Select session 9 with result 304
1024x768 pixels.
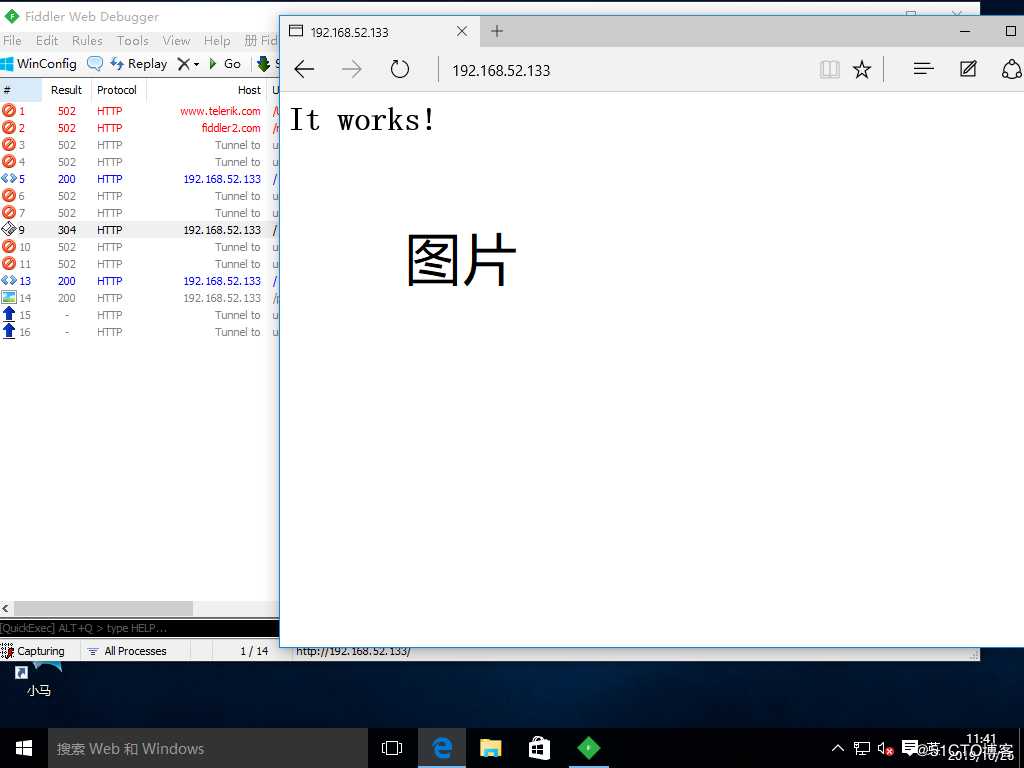coord(140,230)
